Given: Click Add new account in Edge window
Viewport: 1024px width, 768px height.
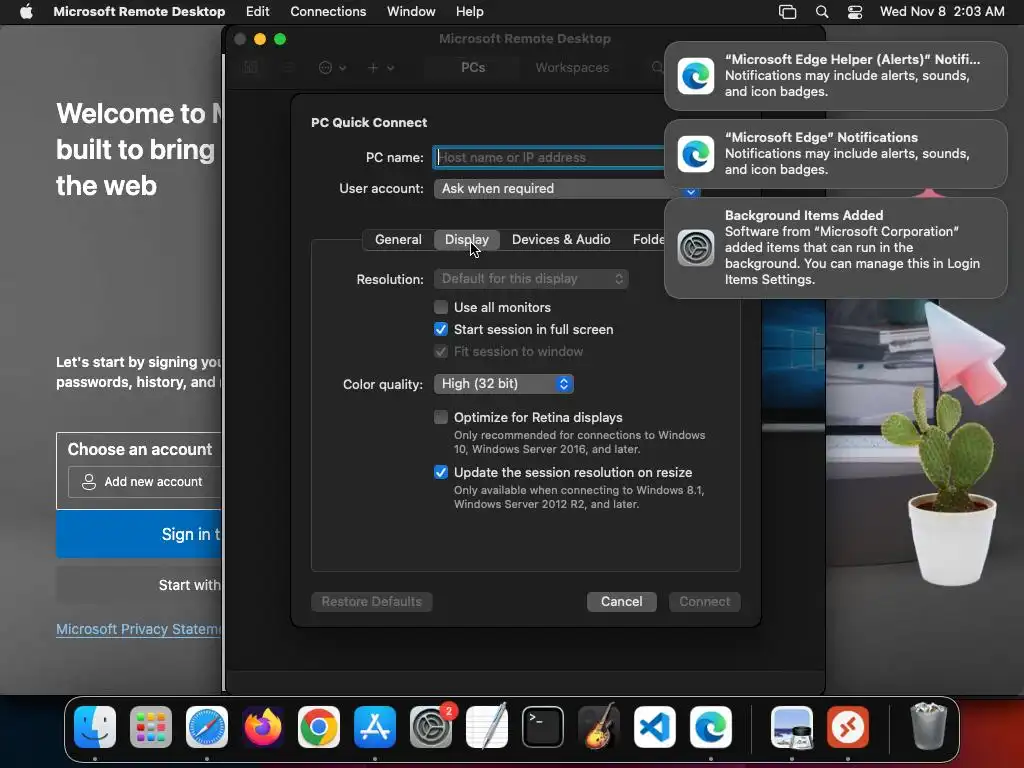Looking at the screenshot, I should point(145,482).
